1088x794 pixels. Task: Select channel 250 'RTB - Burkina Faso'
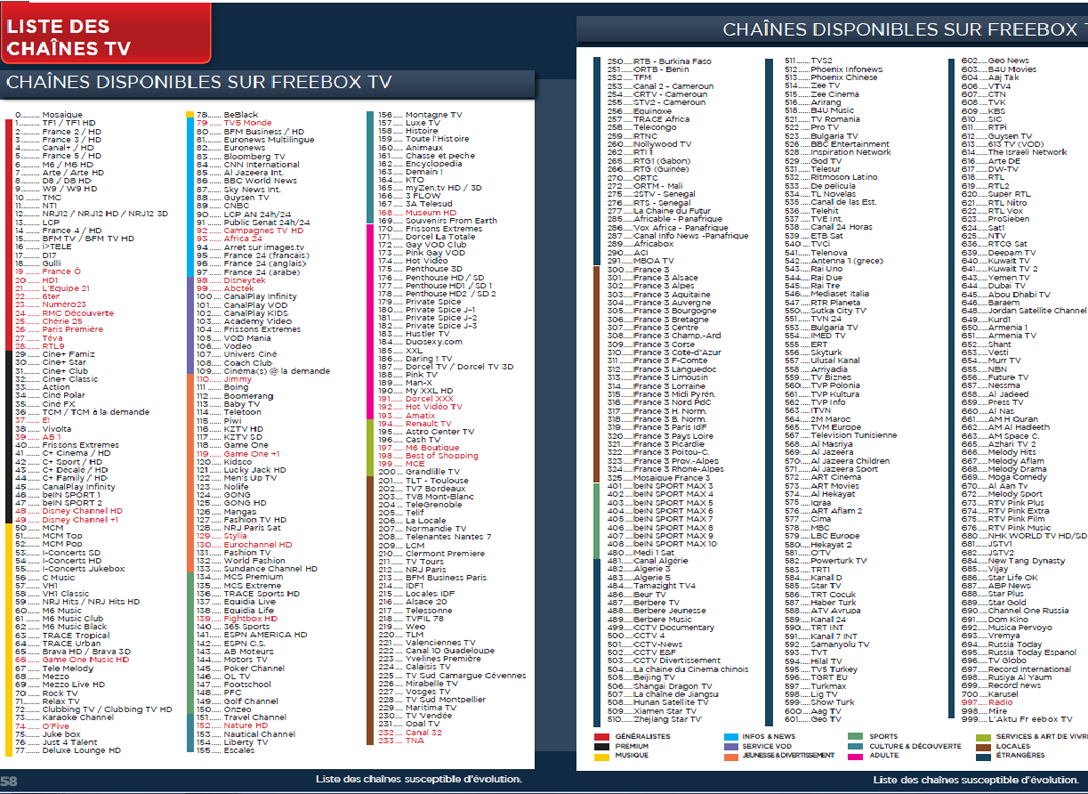point(659,62)
